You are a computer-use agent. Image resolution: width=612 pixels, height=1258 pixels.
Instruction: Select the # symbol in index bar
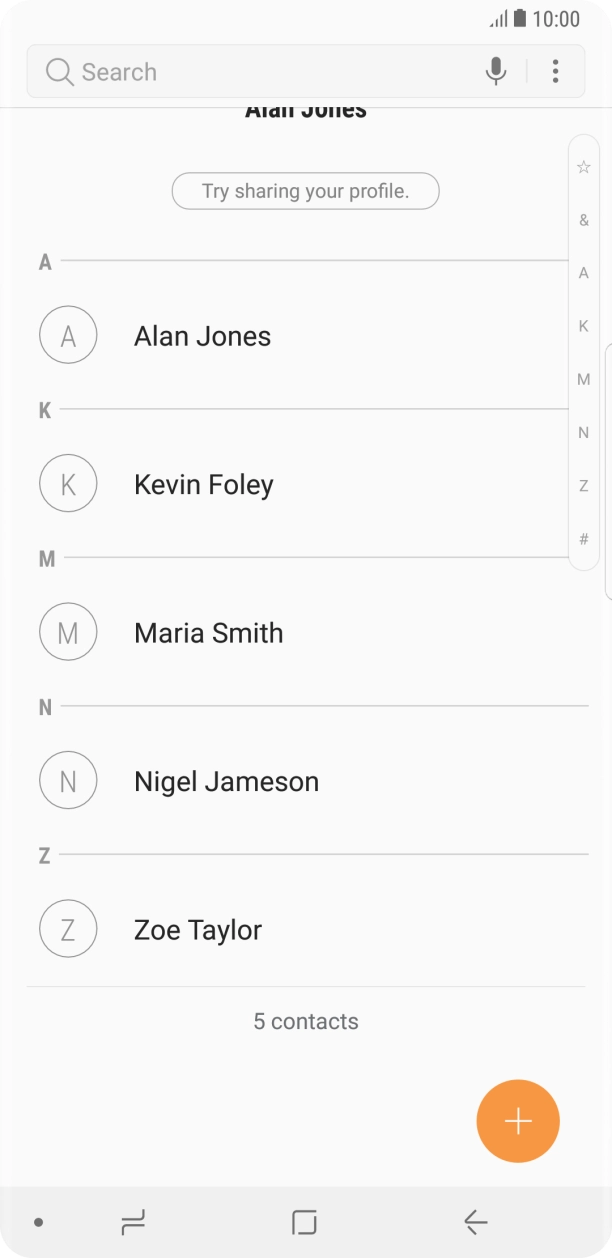[x=584, y=539]
